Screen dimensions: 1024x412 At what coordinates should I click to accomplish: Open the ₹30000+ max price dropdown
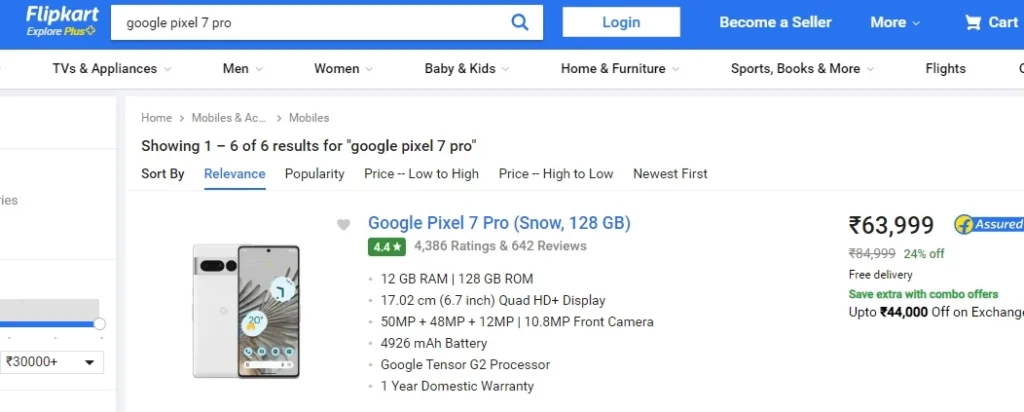click(x=51, y=362)
